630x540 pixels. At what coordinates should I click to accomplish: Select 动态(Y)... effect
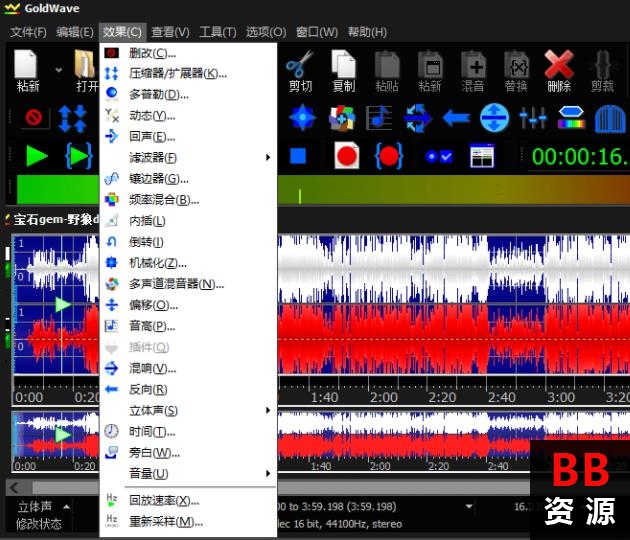pyautogui.click(x=188, y=116)
